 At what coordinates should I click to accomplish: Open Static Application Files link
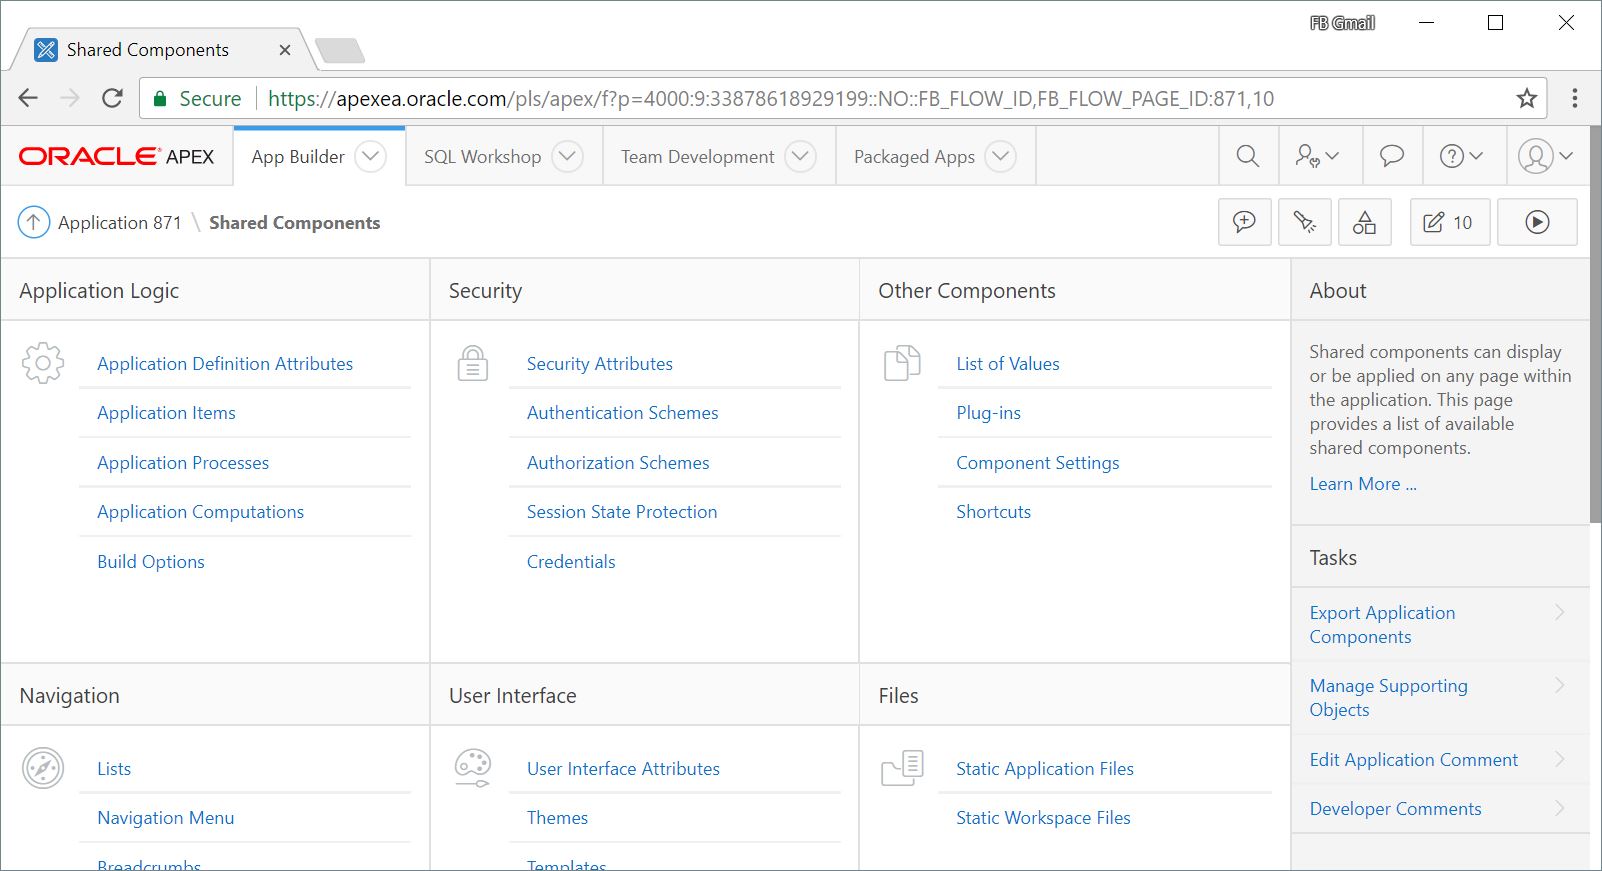1045,769
